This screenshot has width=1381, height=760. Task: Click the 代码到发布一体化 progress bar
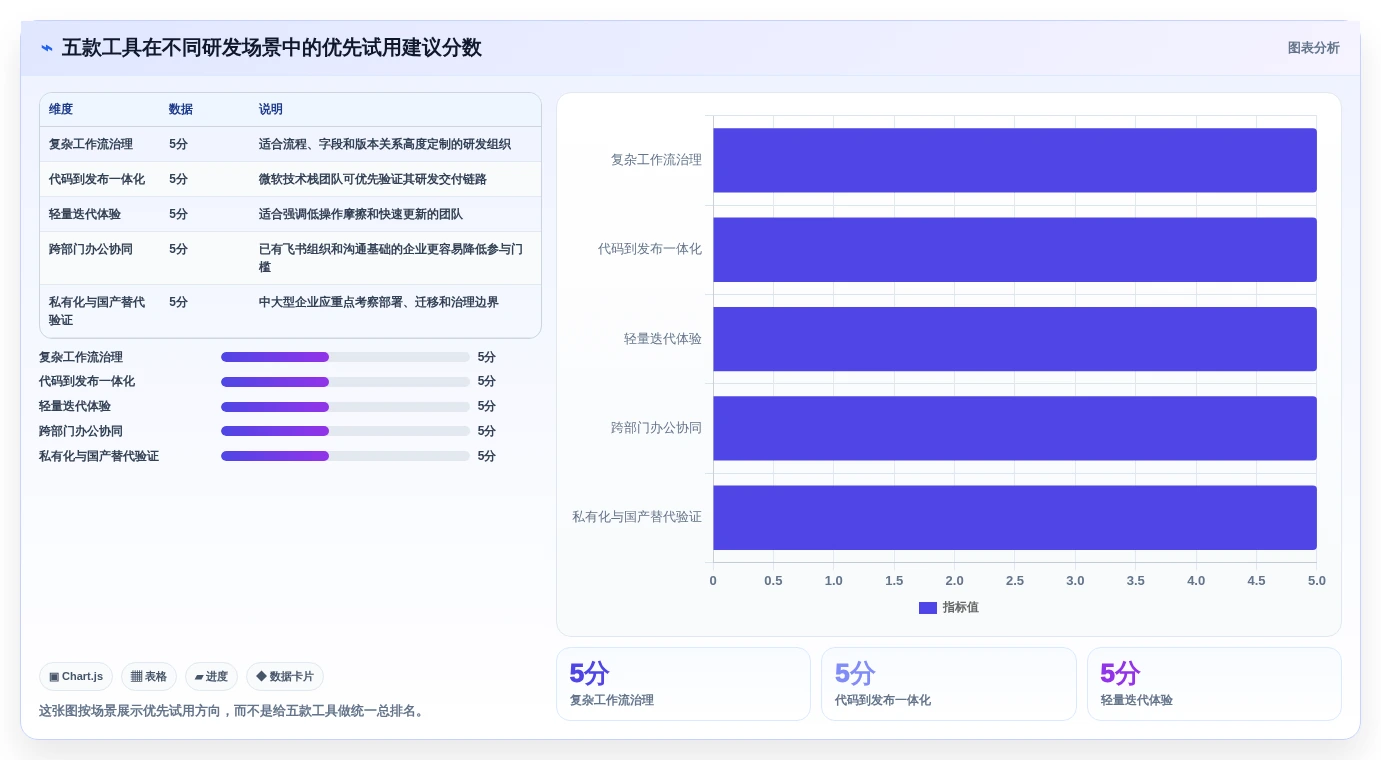(345, 382)
